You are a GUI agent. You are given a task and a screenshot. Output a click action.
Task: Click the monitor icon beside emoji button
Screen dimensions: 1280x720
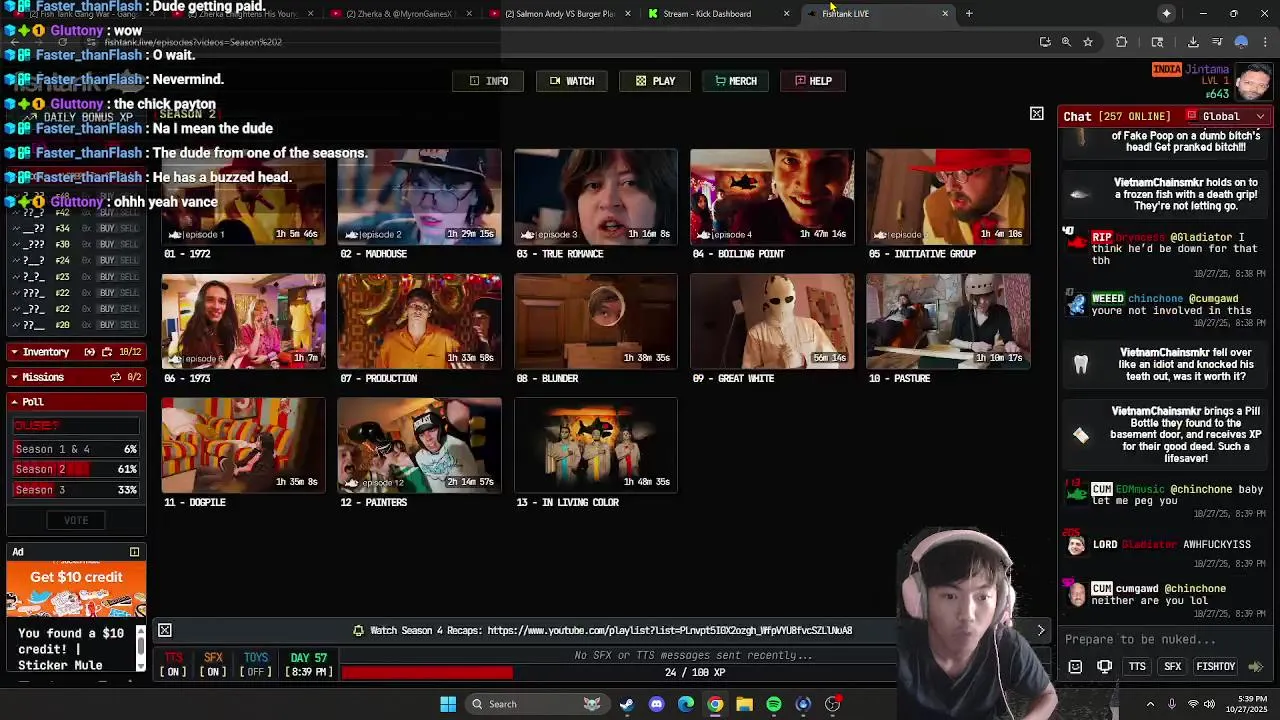1104,667
